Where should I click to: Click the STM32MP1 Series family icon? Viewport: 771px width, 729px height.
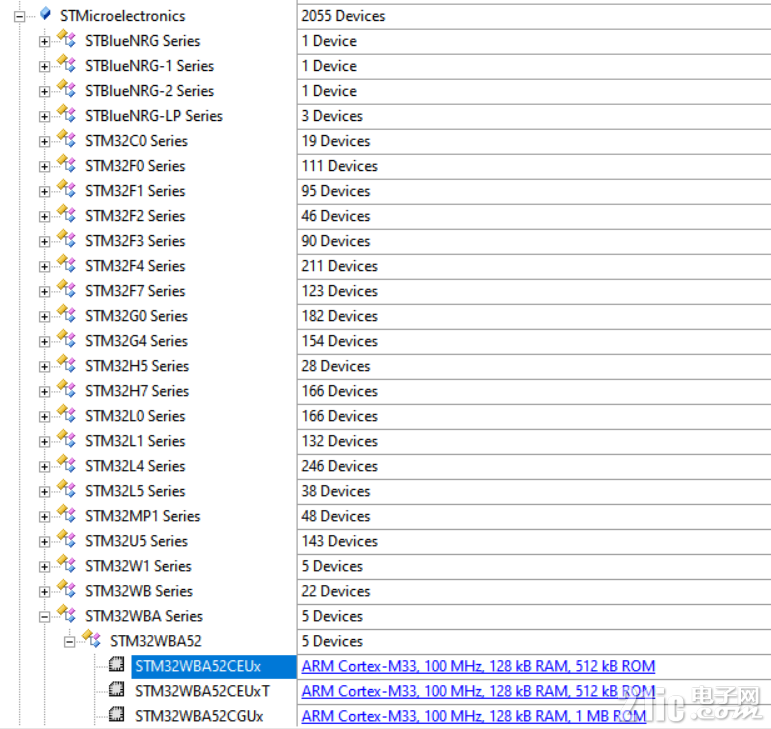pos(66,514)
